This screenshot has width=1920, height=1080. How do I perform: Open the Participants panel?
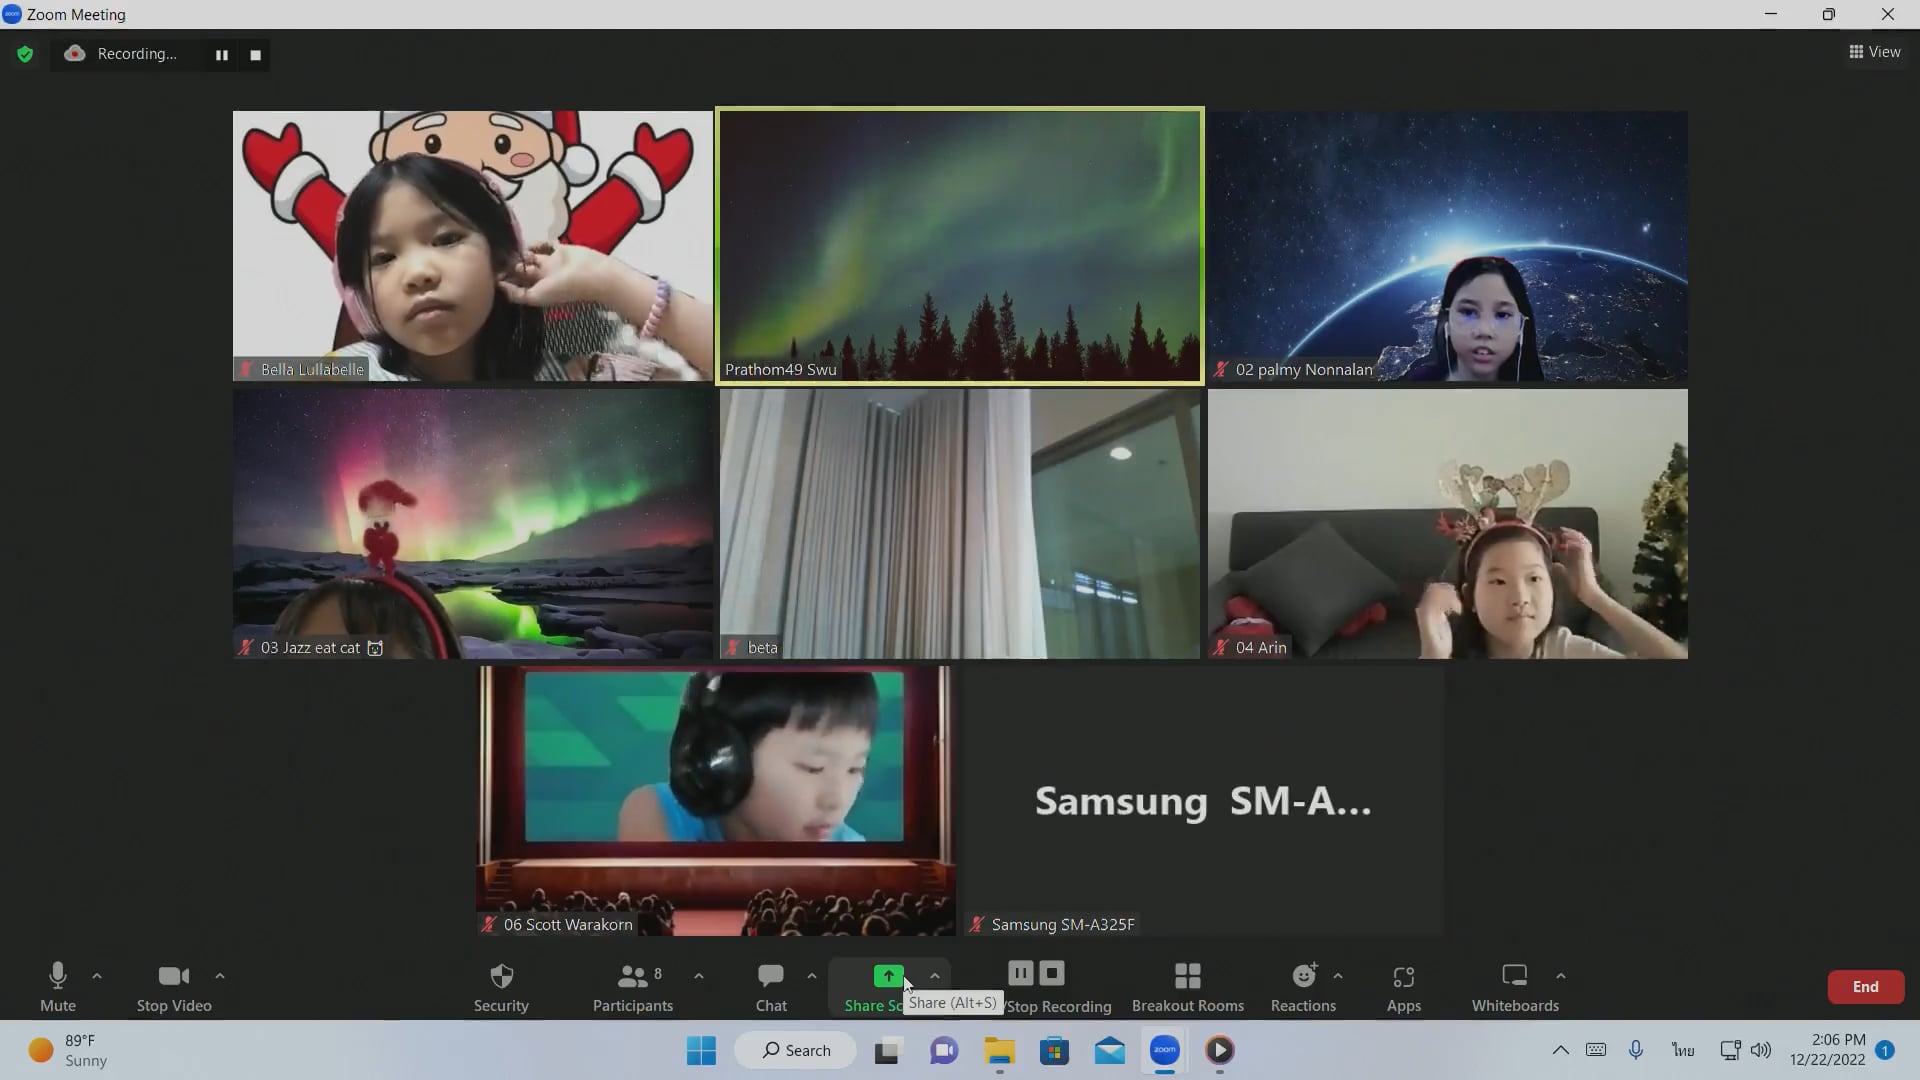632,986
